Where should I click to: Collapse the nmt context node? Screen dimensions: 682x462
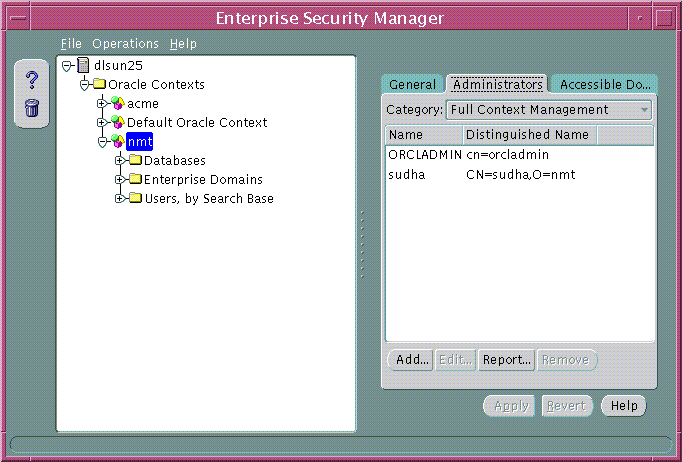click(102, 142)
